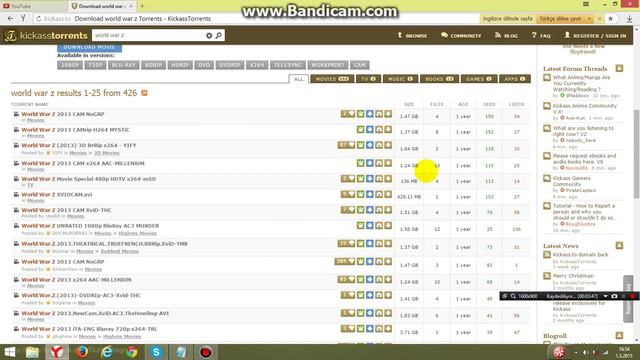
Task: Open Chrome from the taskbar
Action: click(x=131, y=352)
